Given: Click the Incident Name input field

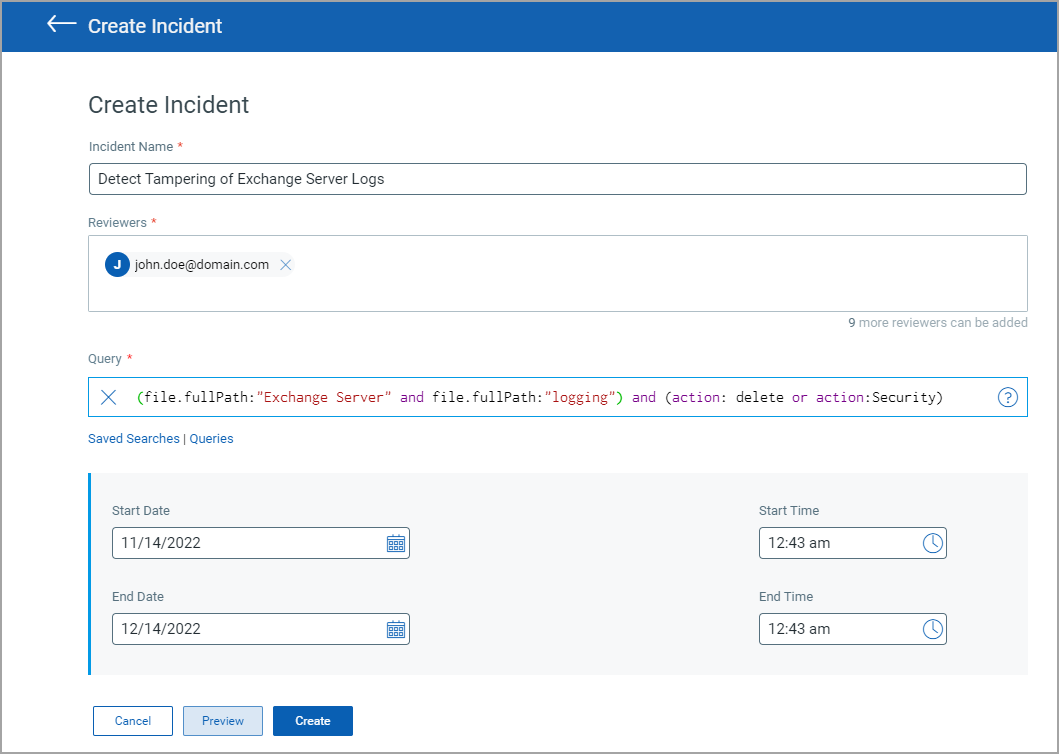Looking at the screenshot, I should [x=557, y=179].
